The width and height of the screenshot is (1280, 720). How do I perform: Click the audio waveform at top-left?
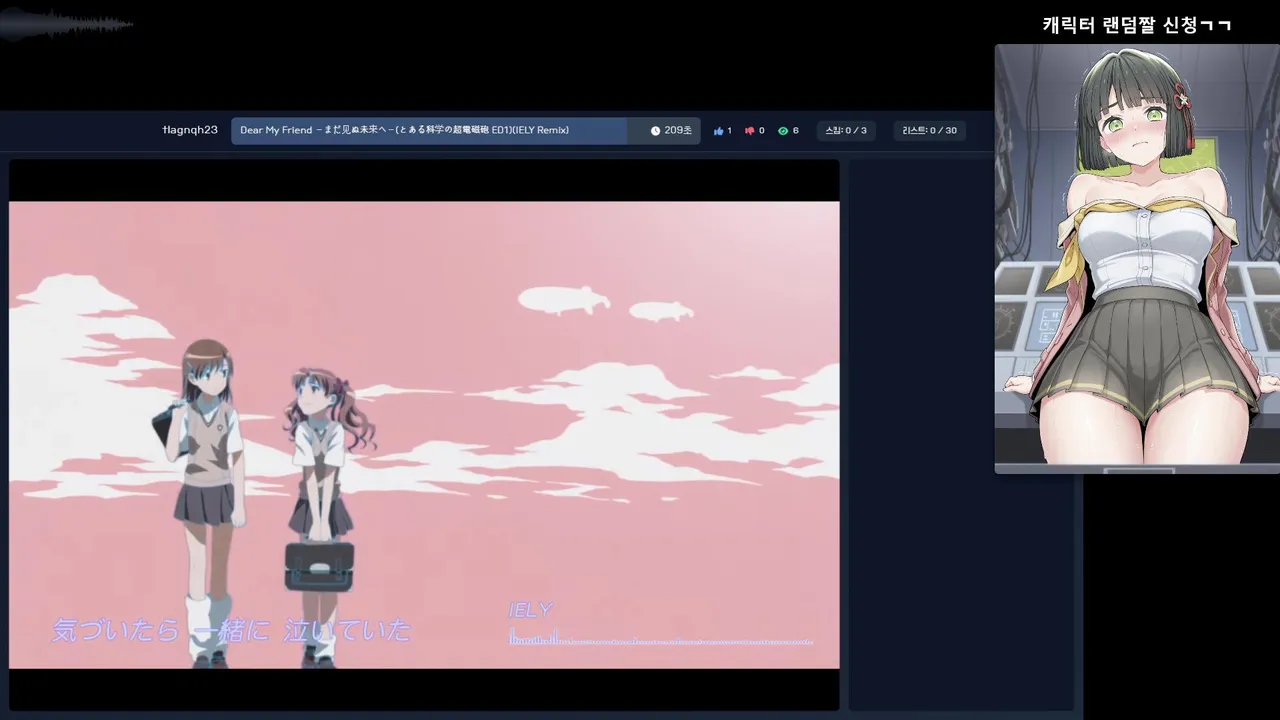click(x=66, y=24)
